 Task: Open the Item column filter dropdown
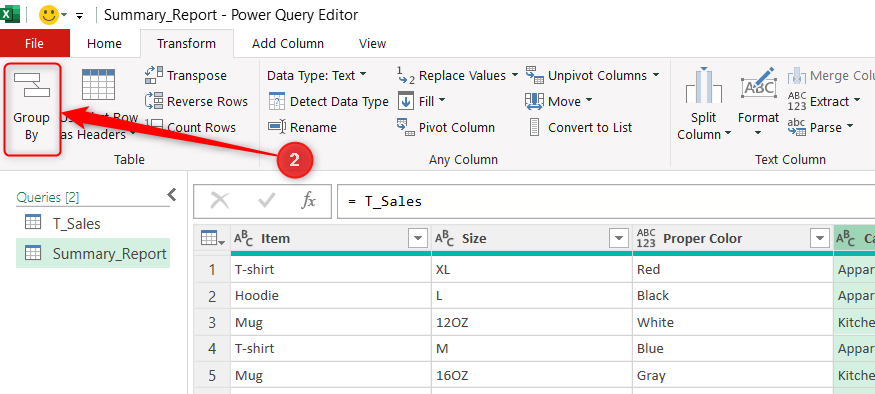pyautogui.click(x=418, y=239)
